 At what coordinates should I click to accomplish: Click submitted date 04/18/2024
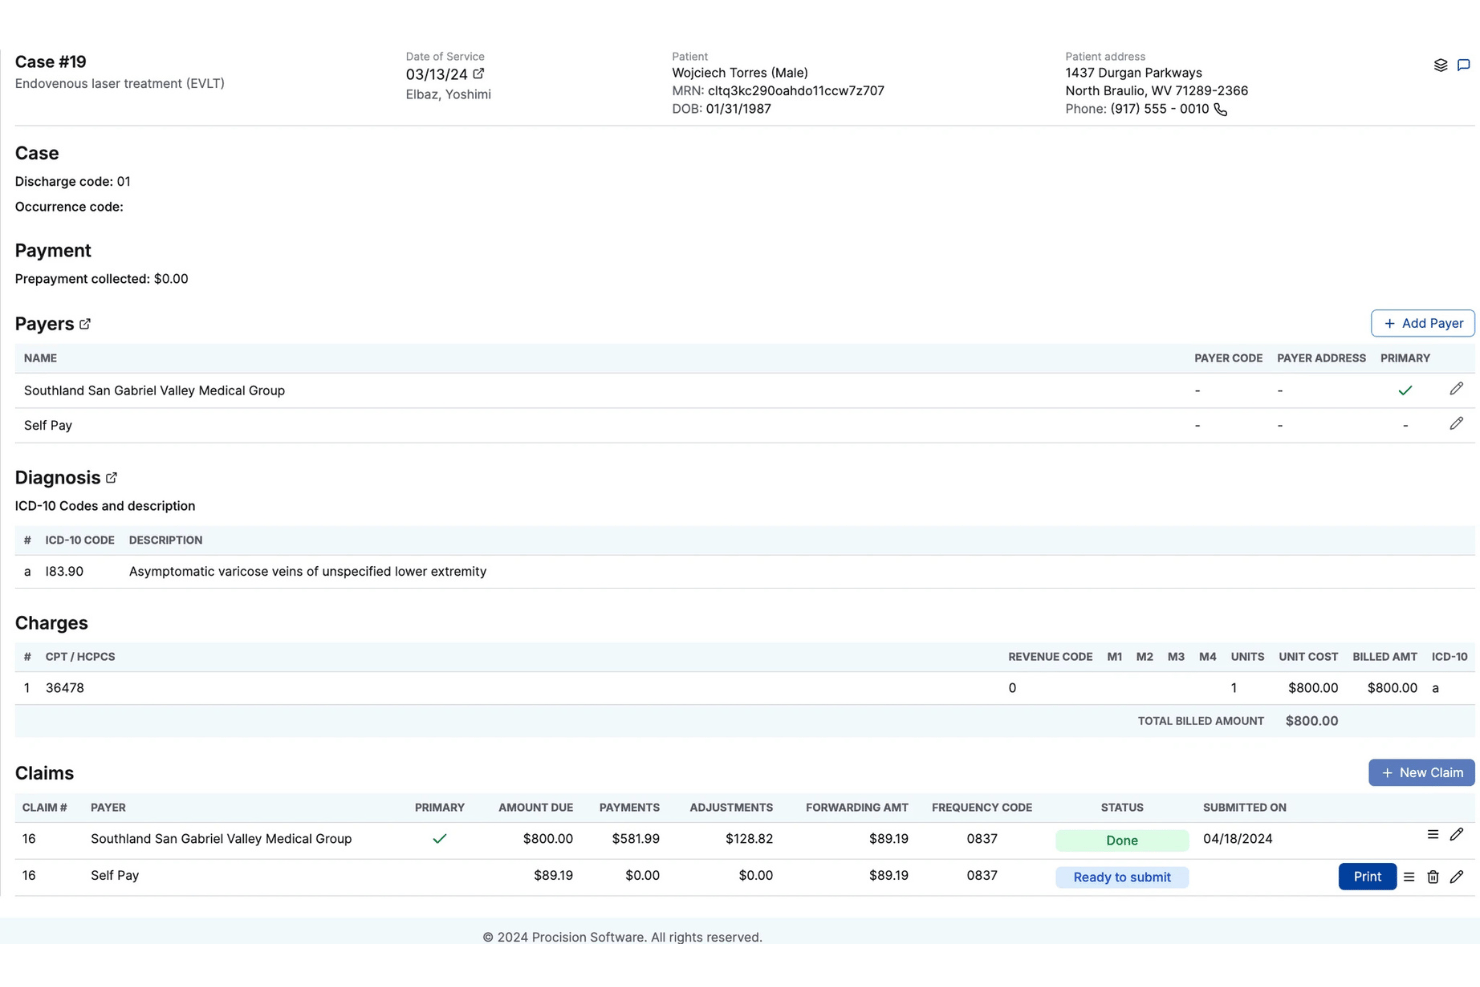tap(1238, 839)
